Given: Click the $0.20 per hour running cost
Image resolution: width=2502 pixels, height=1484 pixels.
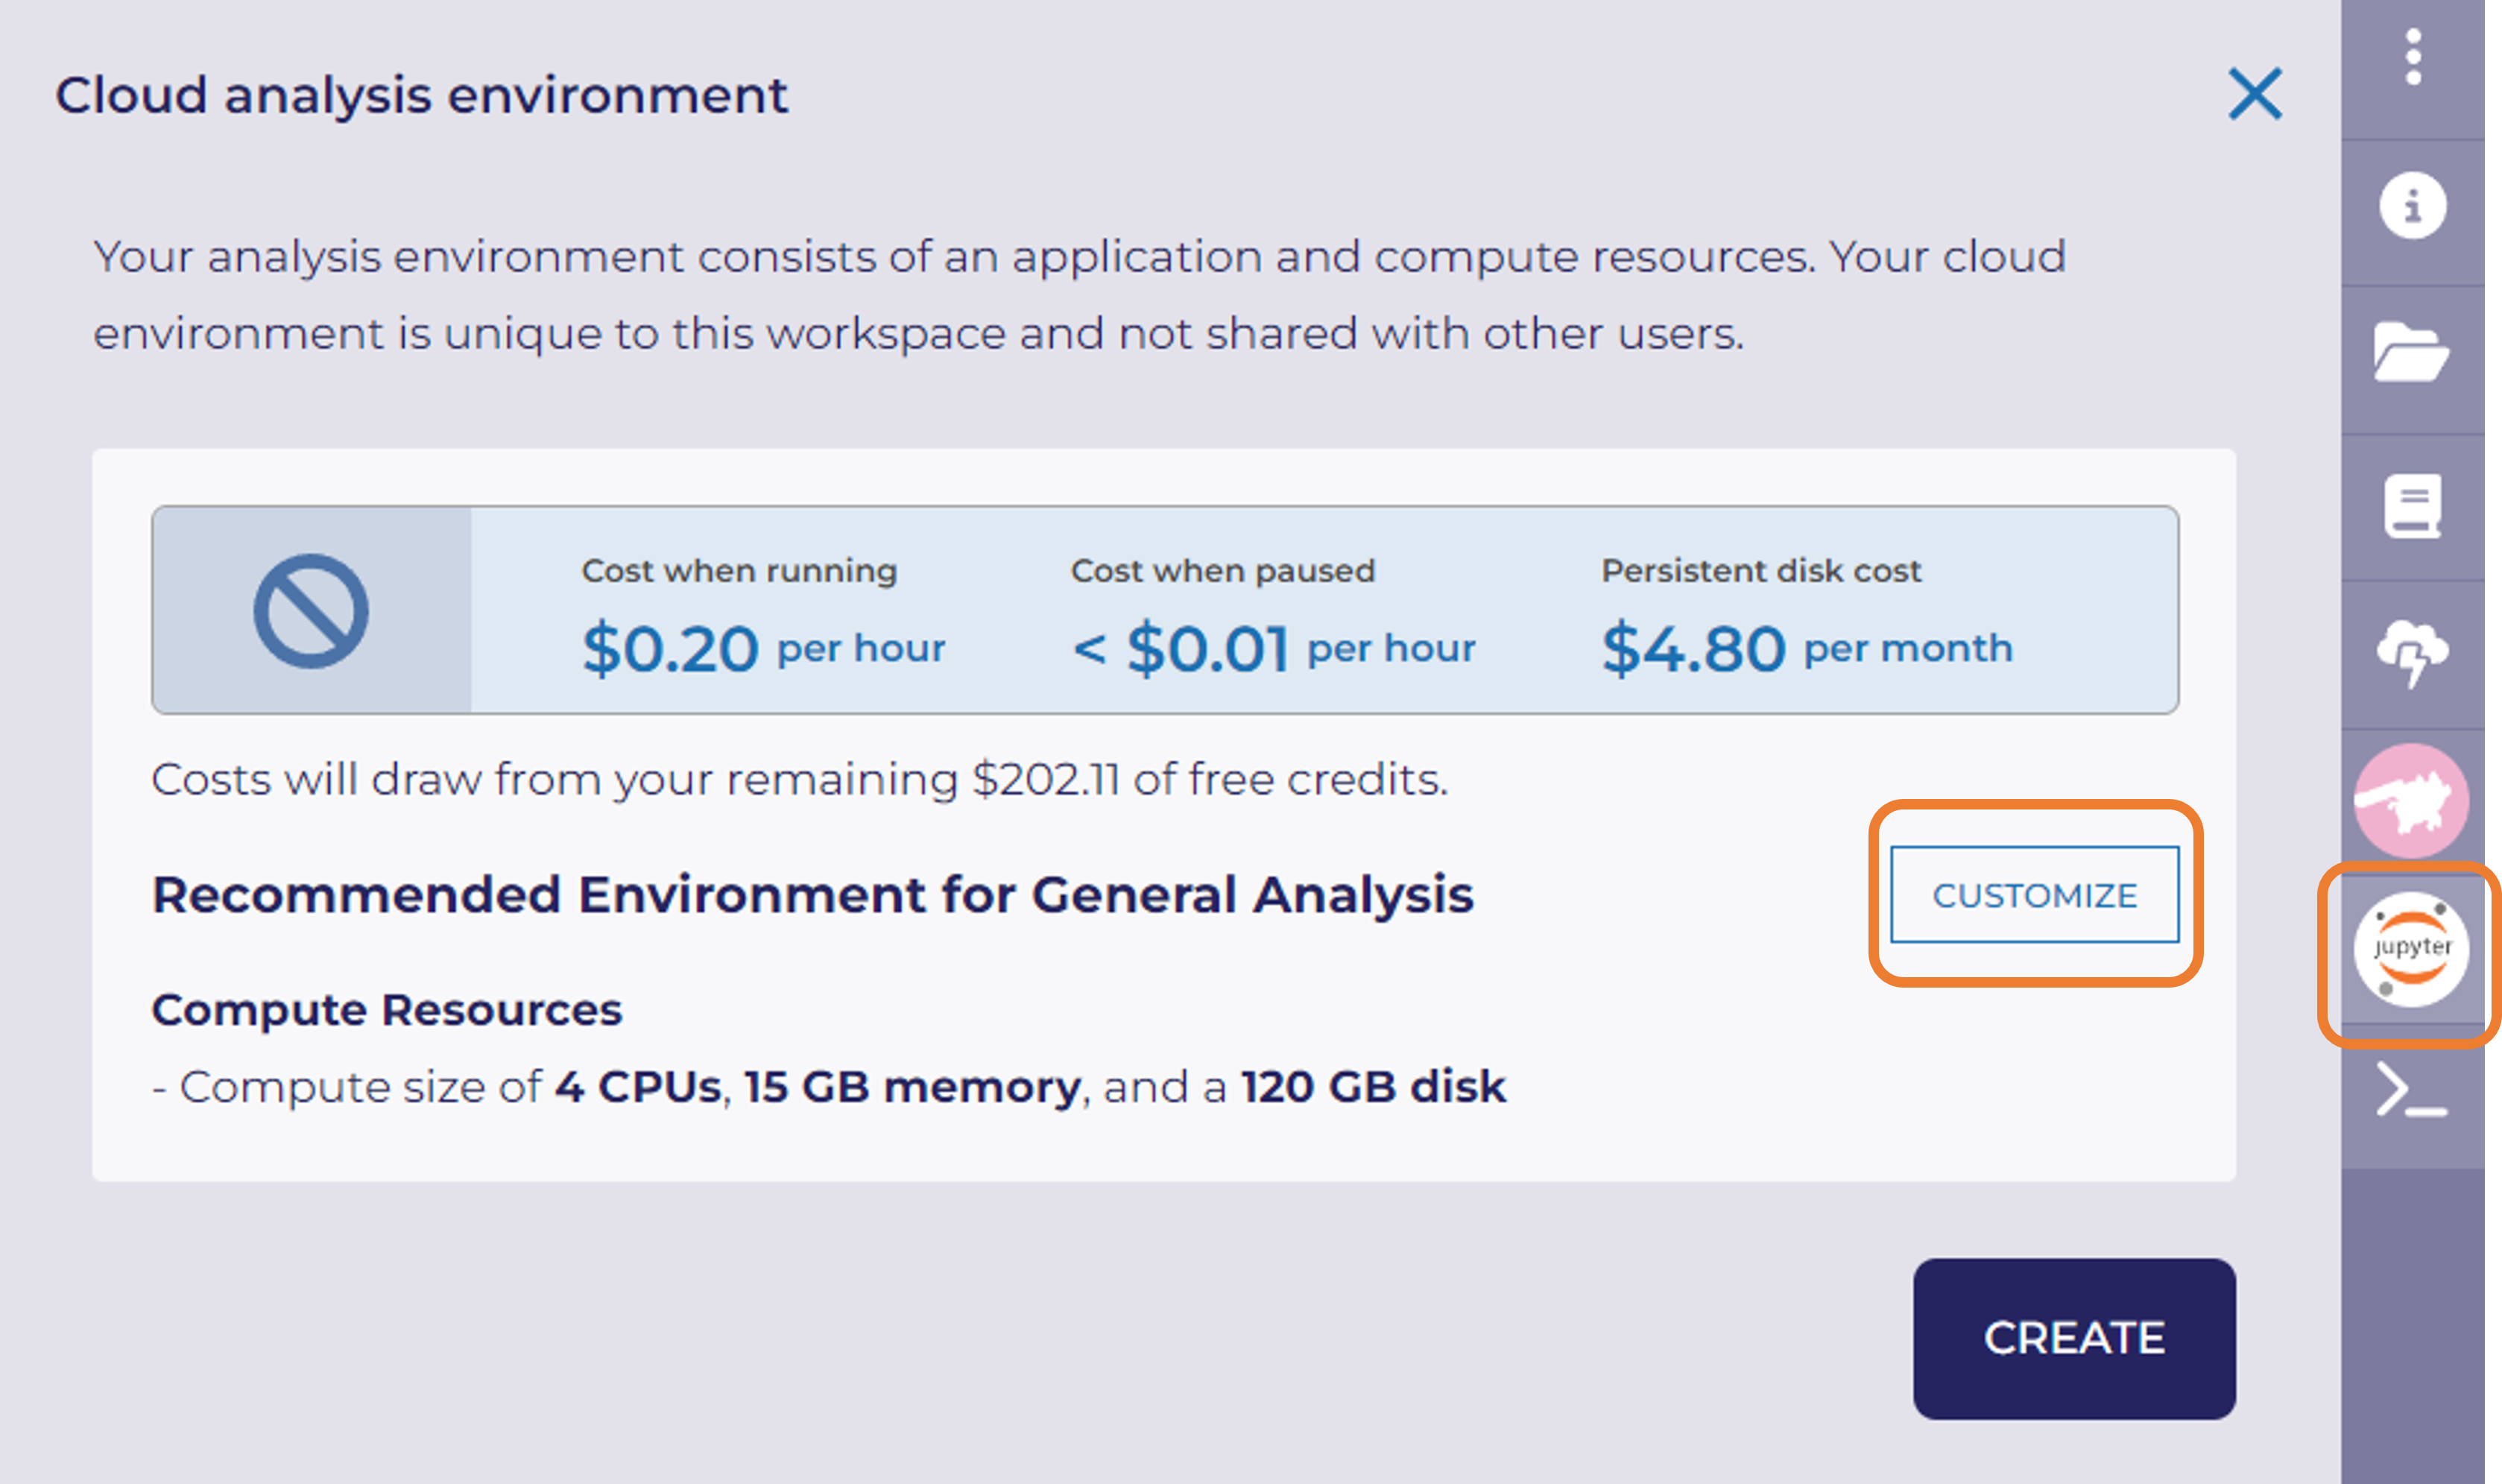Looking at the screenshot, I should [x=763, y=648].
